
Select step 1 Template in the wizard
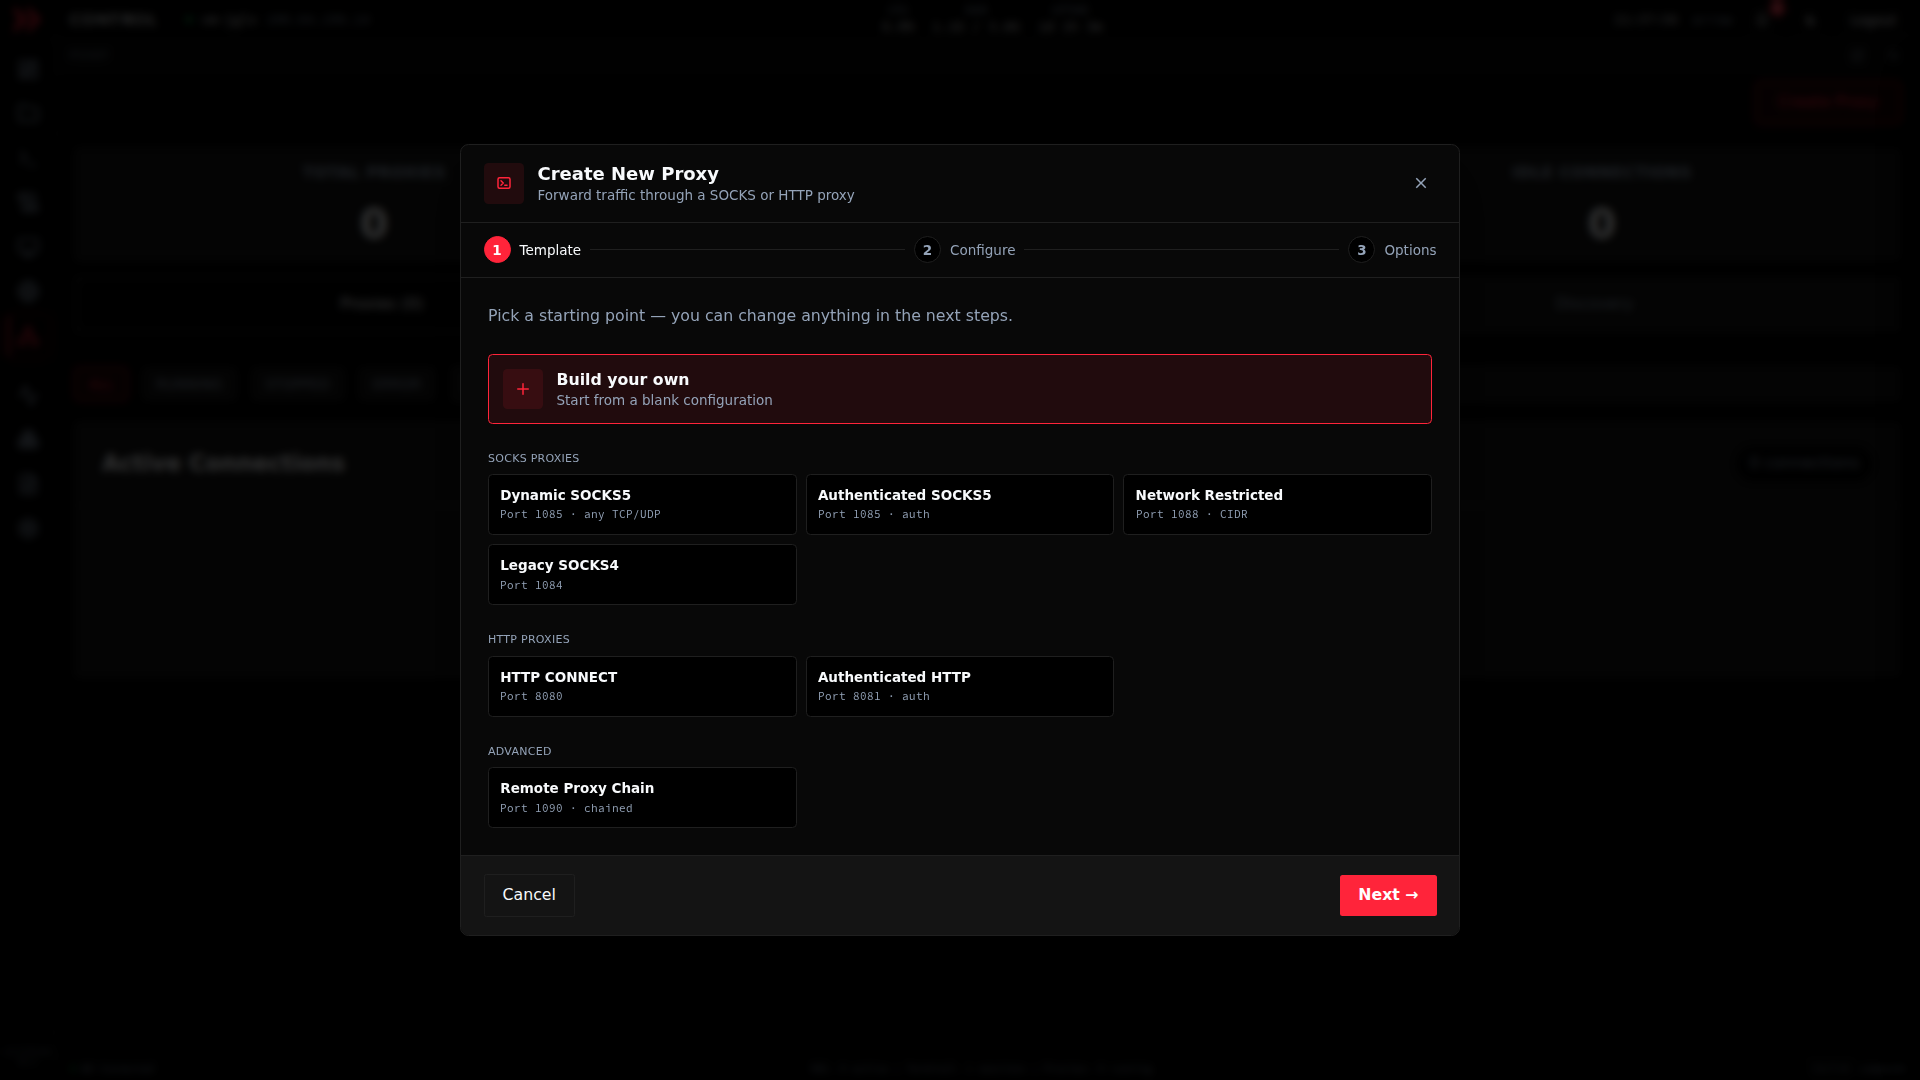532,250
